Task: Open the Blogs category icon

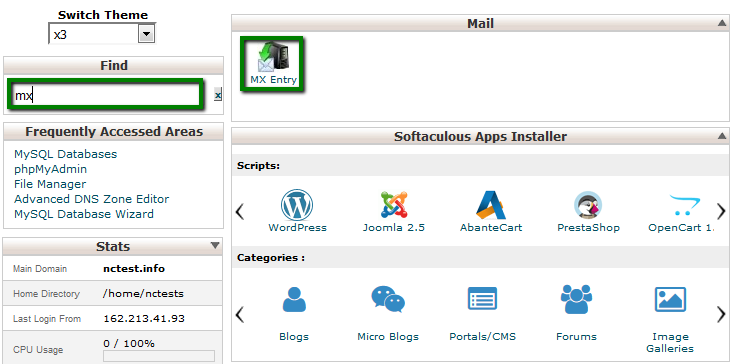Action: click(294, 299)
